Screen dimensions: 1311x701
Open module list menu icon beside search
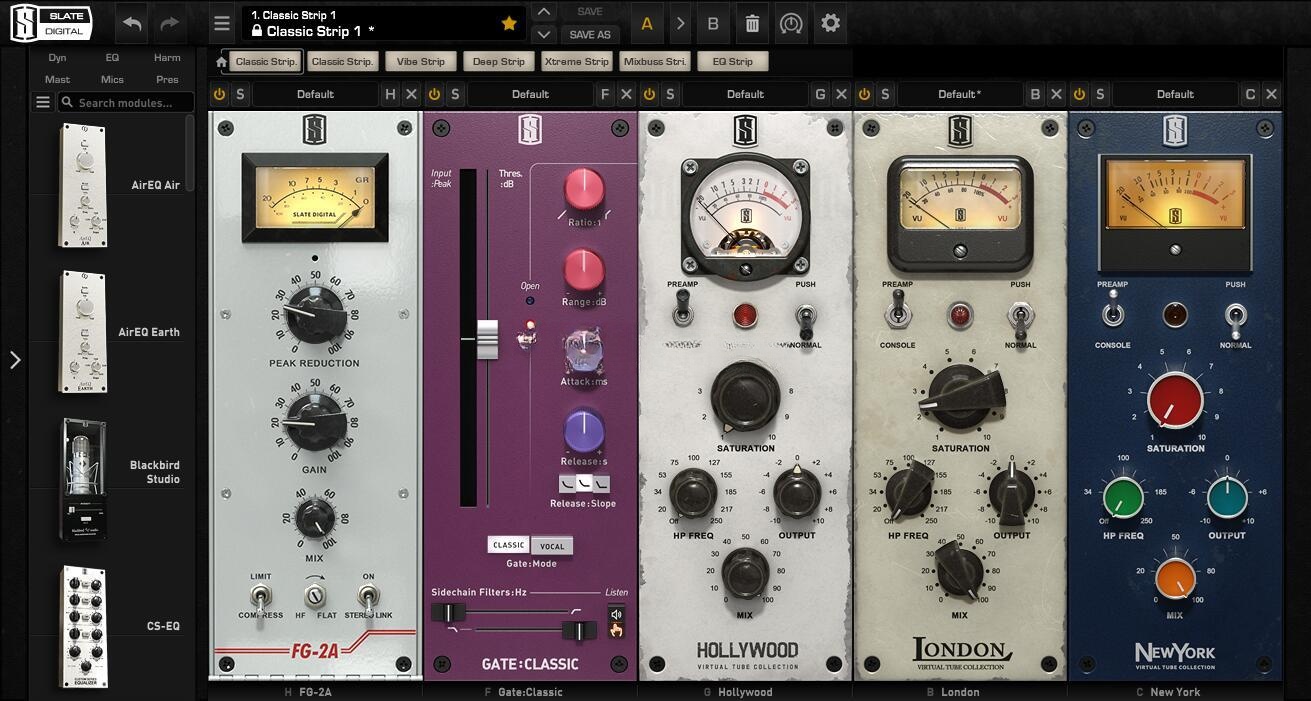(x=43, y=102)
